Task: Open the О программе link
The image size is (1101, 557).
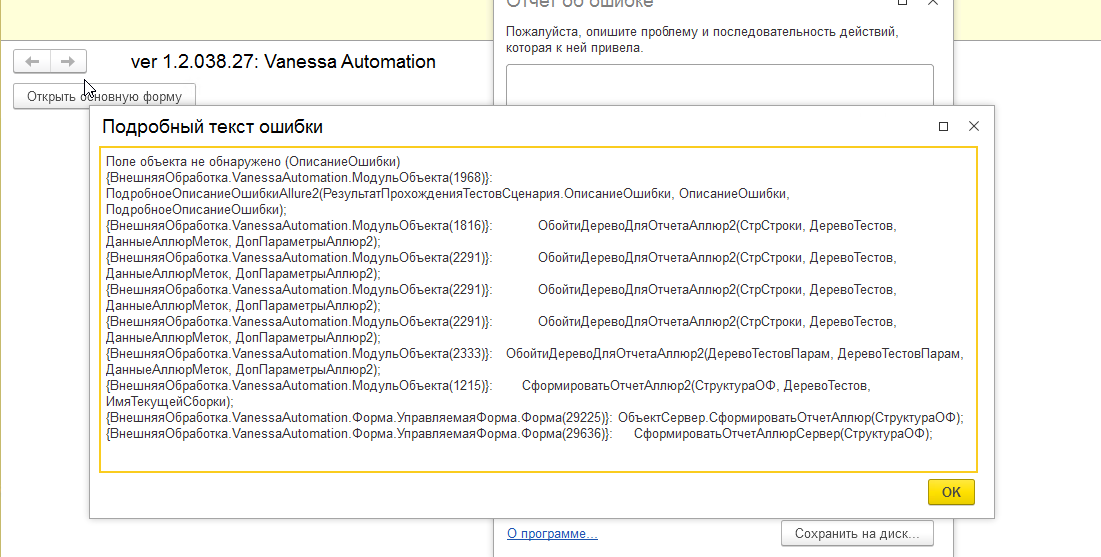Action: (x=552, y=534)
